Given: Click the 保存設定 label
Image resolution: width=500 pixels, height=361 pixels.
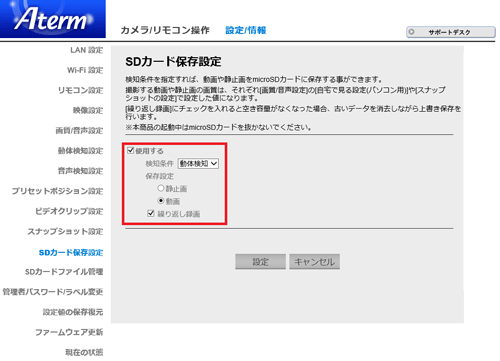Looking at the screenshot, I should click(159, 176).
